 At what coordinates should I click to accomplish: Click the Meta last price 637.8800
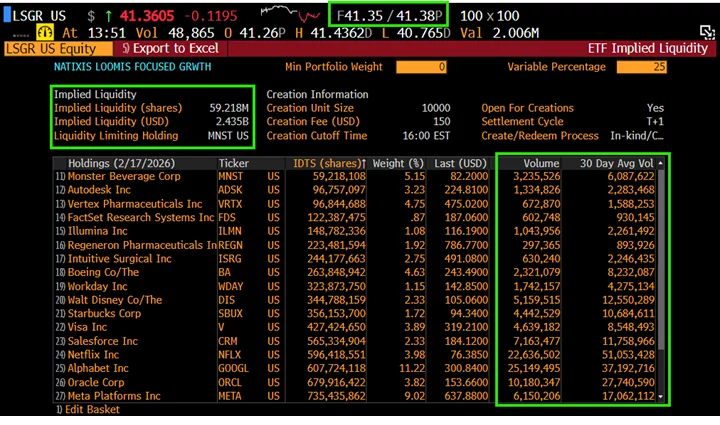(x=466, y=396)
